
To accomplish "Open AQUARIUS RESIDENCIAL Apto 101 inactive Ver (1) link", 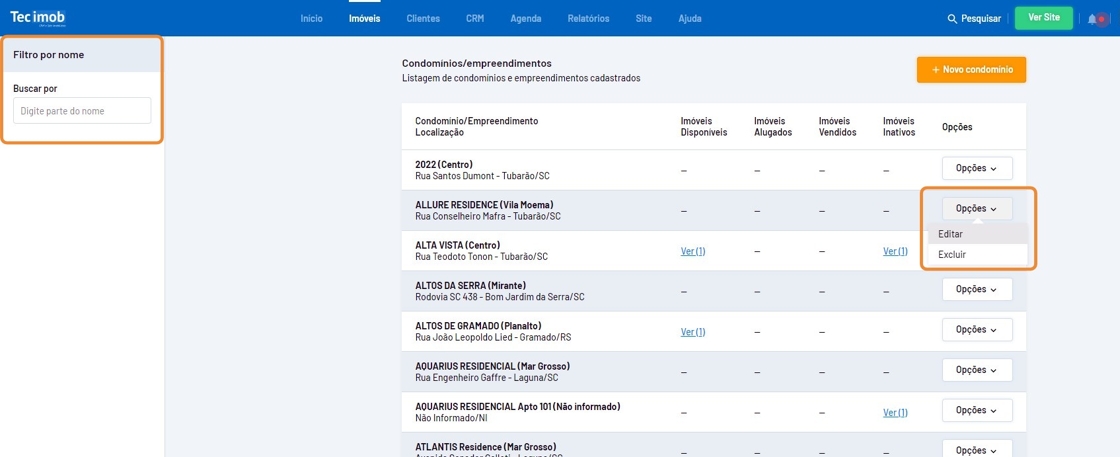I will tap(895, 412).
